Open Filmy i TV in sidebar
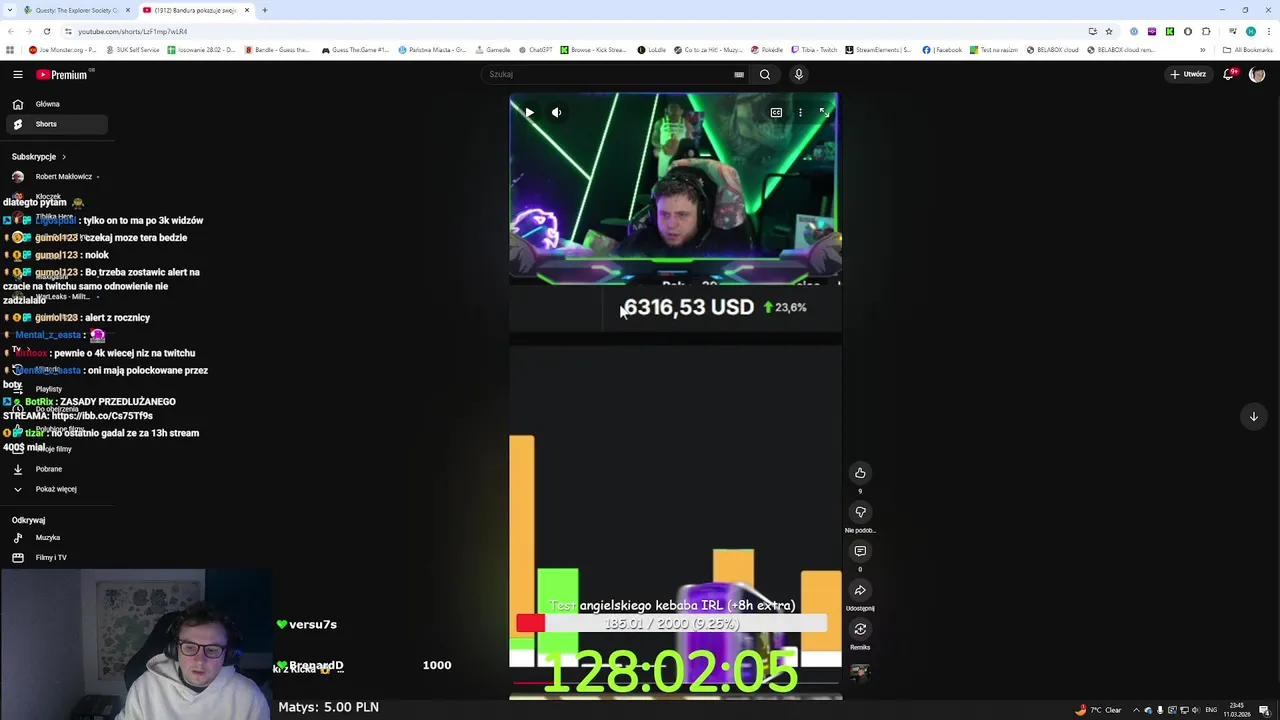 51,558
